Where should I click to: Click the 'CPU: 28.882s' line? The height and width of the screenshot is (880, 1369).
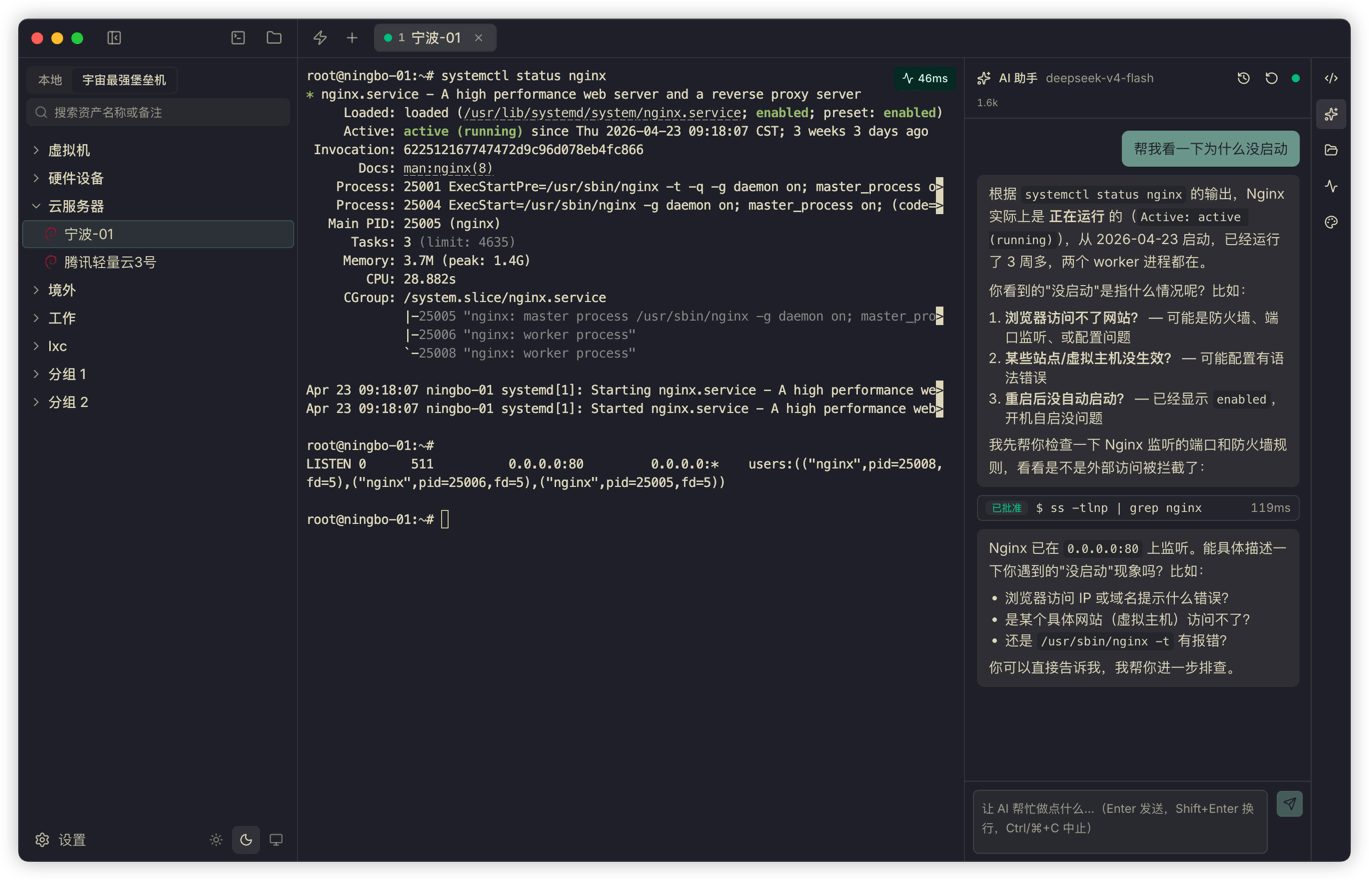[x=411, y=279]
